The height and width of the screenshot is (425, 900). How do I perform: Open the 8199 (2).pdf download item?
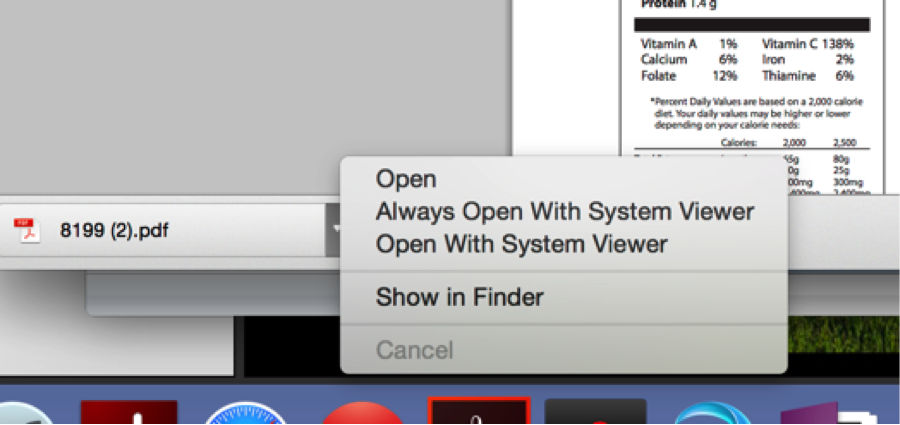click(162, 230)
